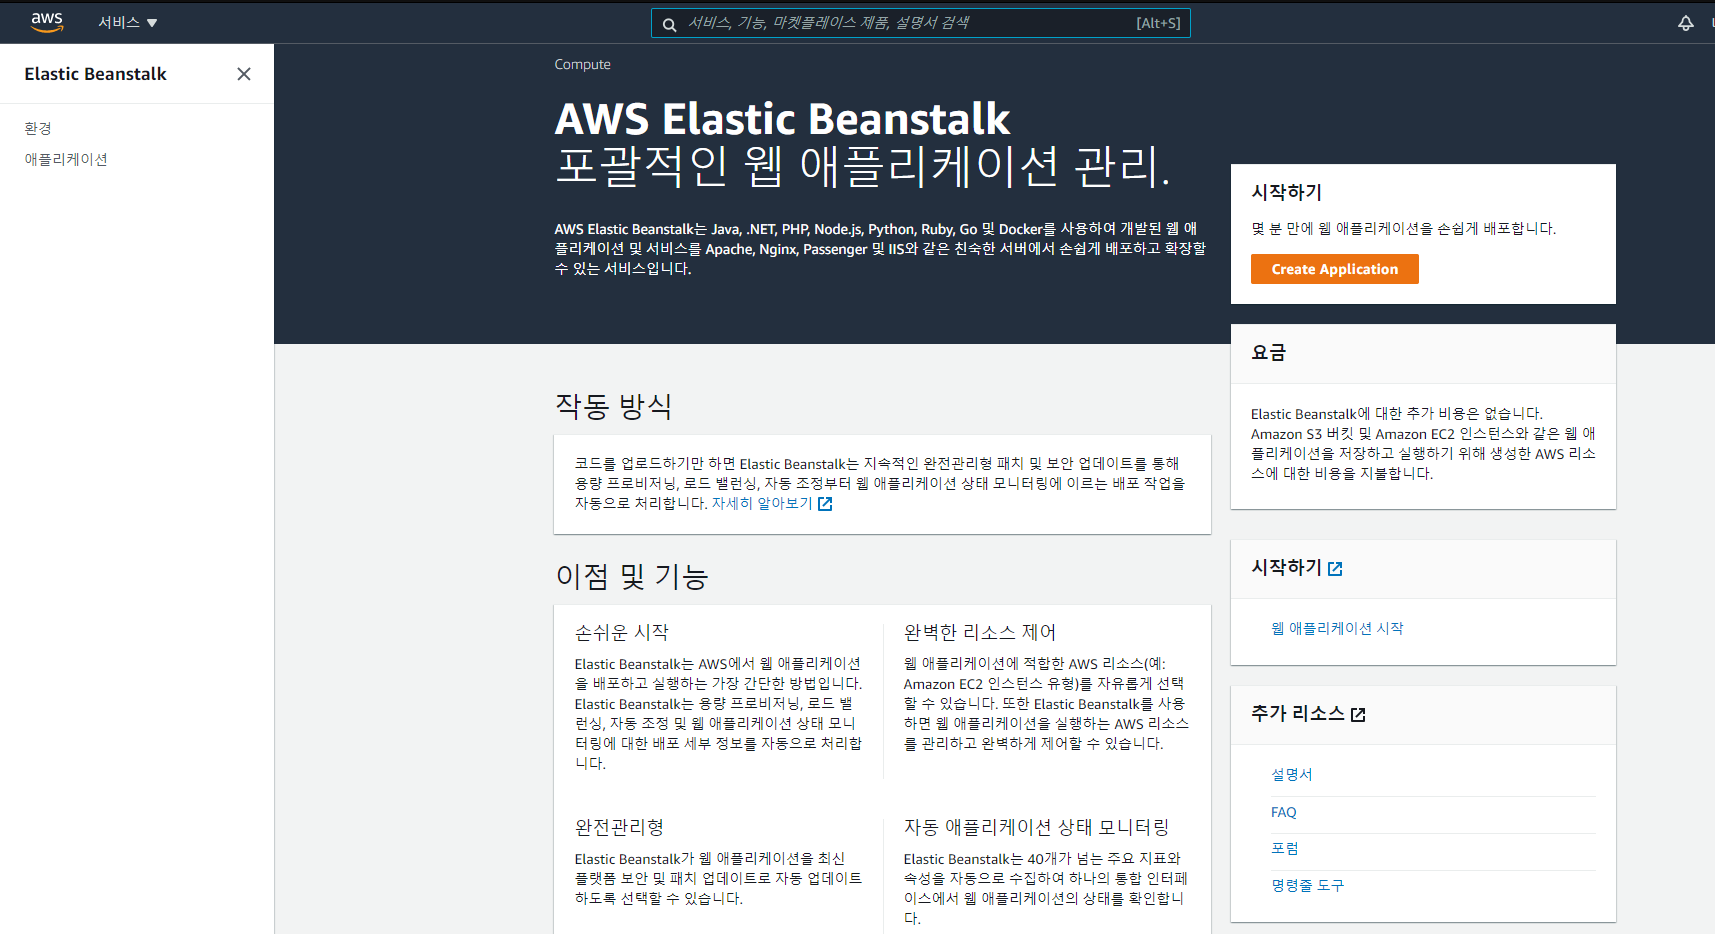Click the 시작하기 heading with external icon
Viewport: 1715px width, 934px height.
click(1296, 568)
